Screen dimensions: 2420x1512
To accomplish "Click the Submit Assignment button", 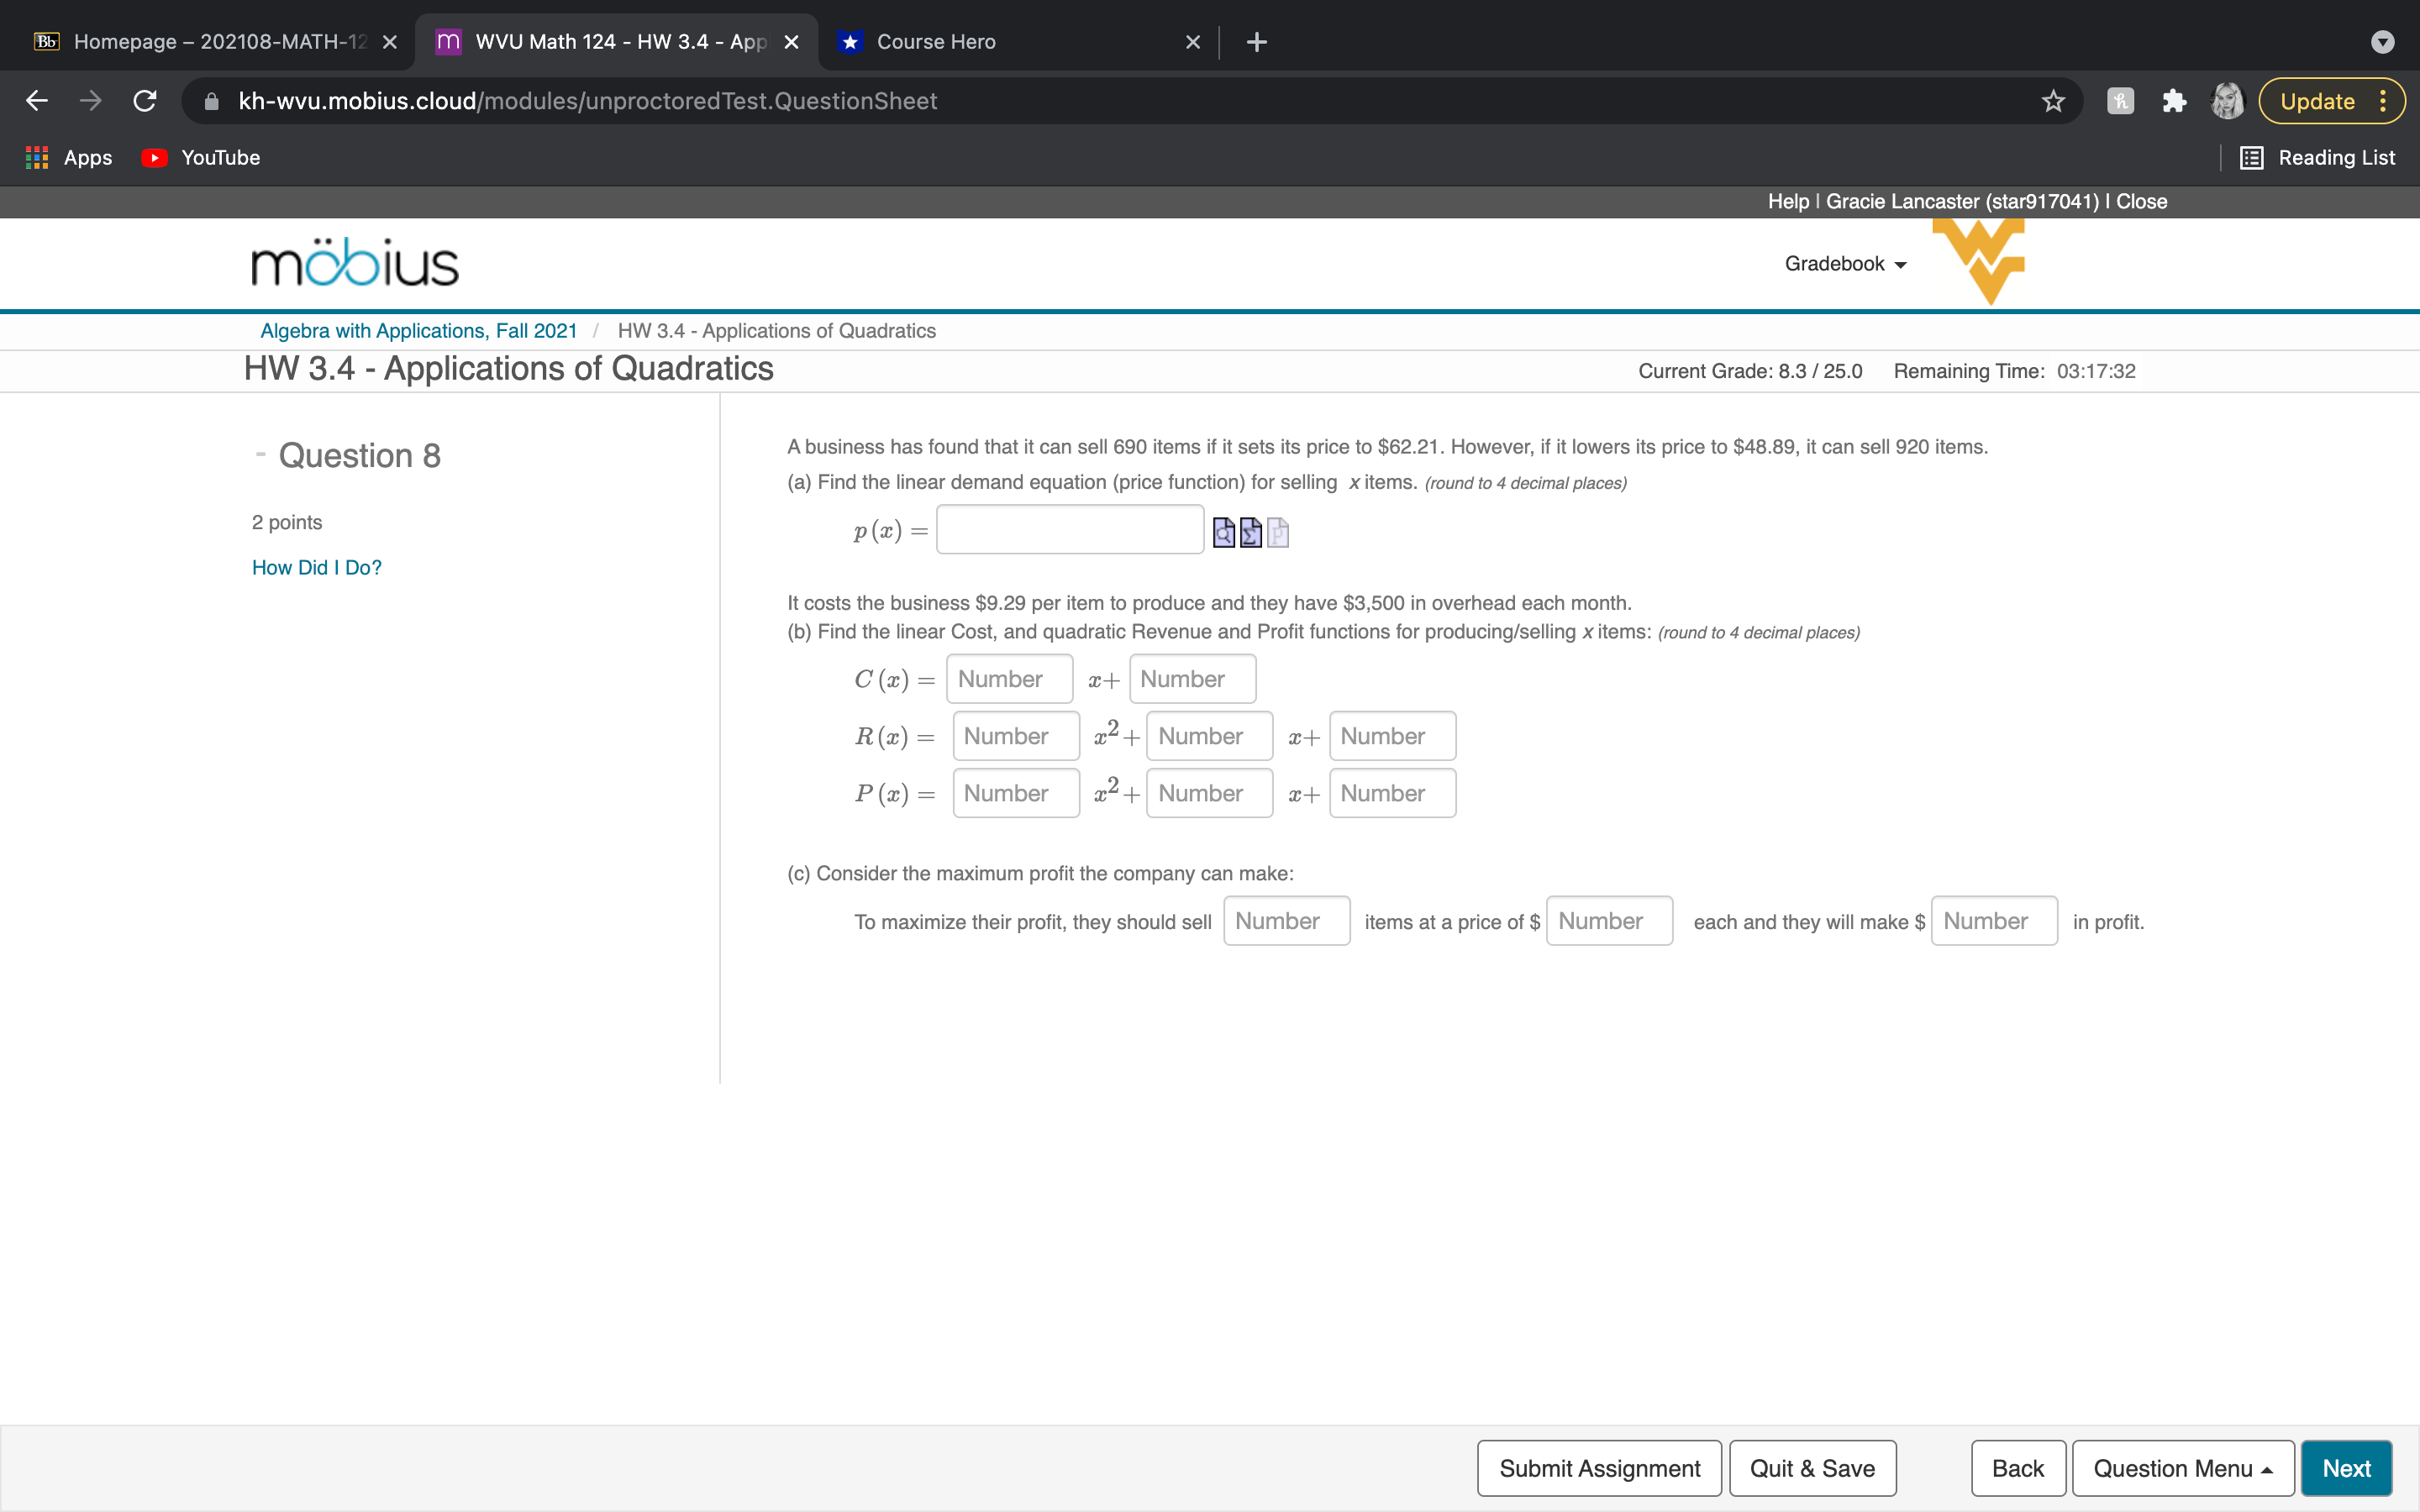I will pyautogui.click(x=1598, y=1467).
